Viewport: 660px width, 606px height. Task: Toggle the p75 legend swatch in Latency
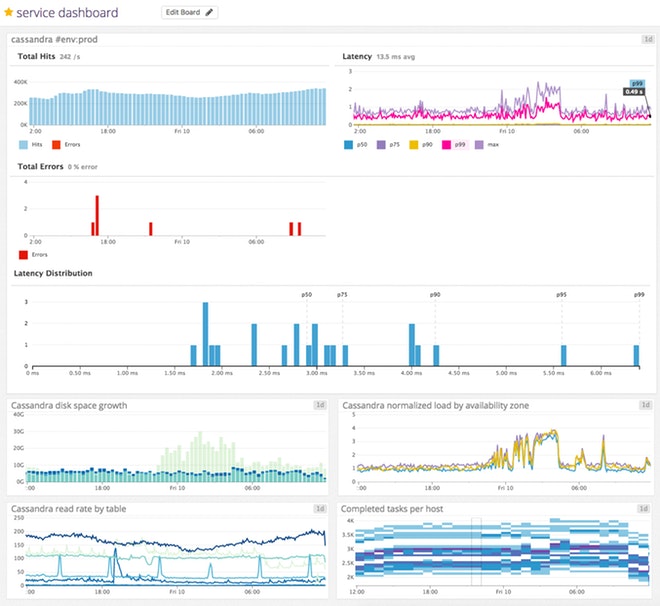tap(379, 145)
